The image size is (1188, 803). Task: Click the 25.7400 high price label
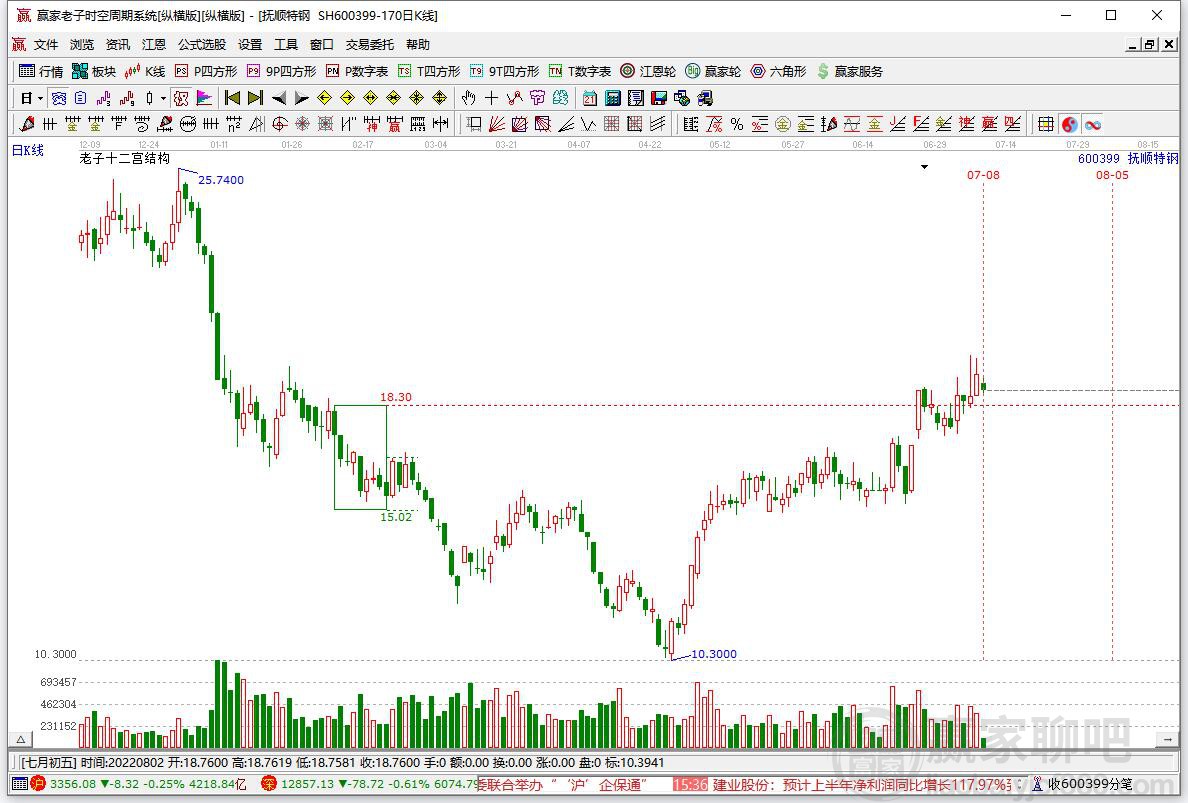point(221,180)
